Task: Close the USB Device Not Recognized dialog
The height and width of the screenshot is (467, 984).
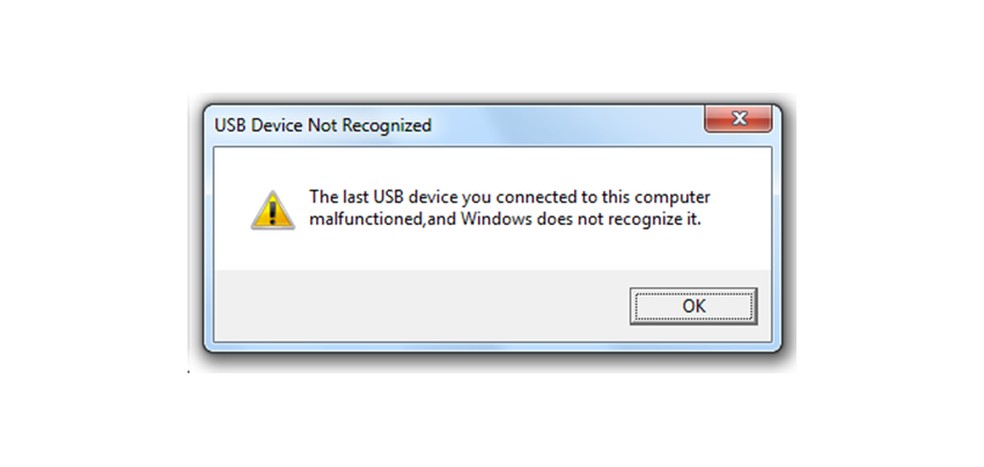Action: 738,119
